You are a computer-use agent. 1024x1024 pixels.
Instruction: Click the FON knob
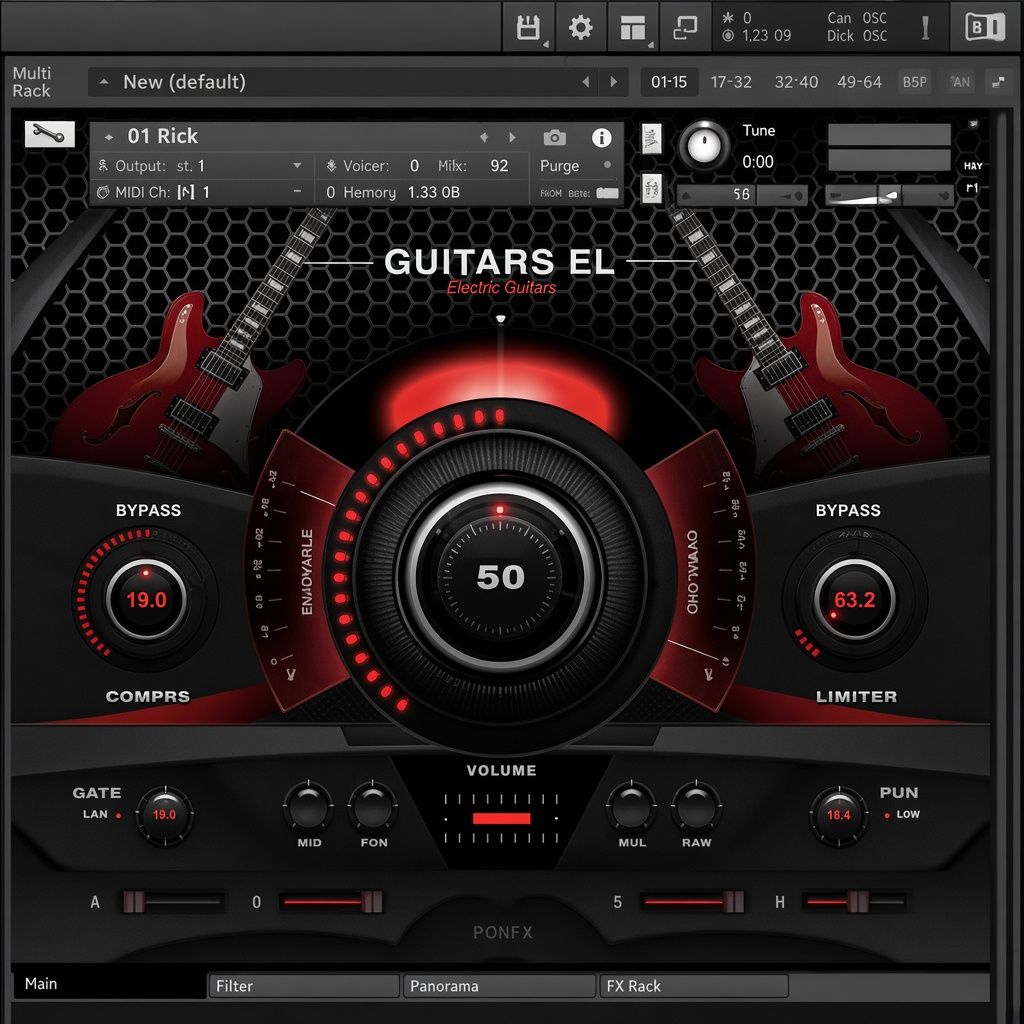pos(373,807)
